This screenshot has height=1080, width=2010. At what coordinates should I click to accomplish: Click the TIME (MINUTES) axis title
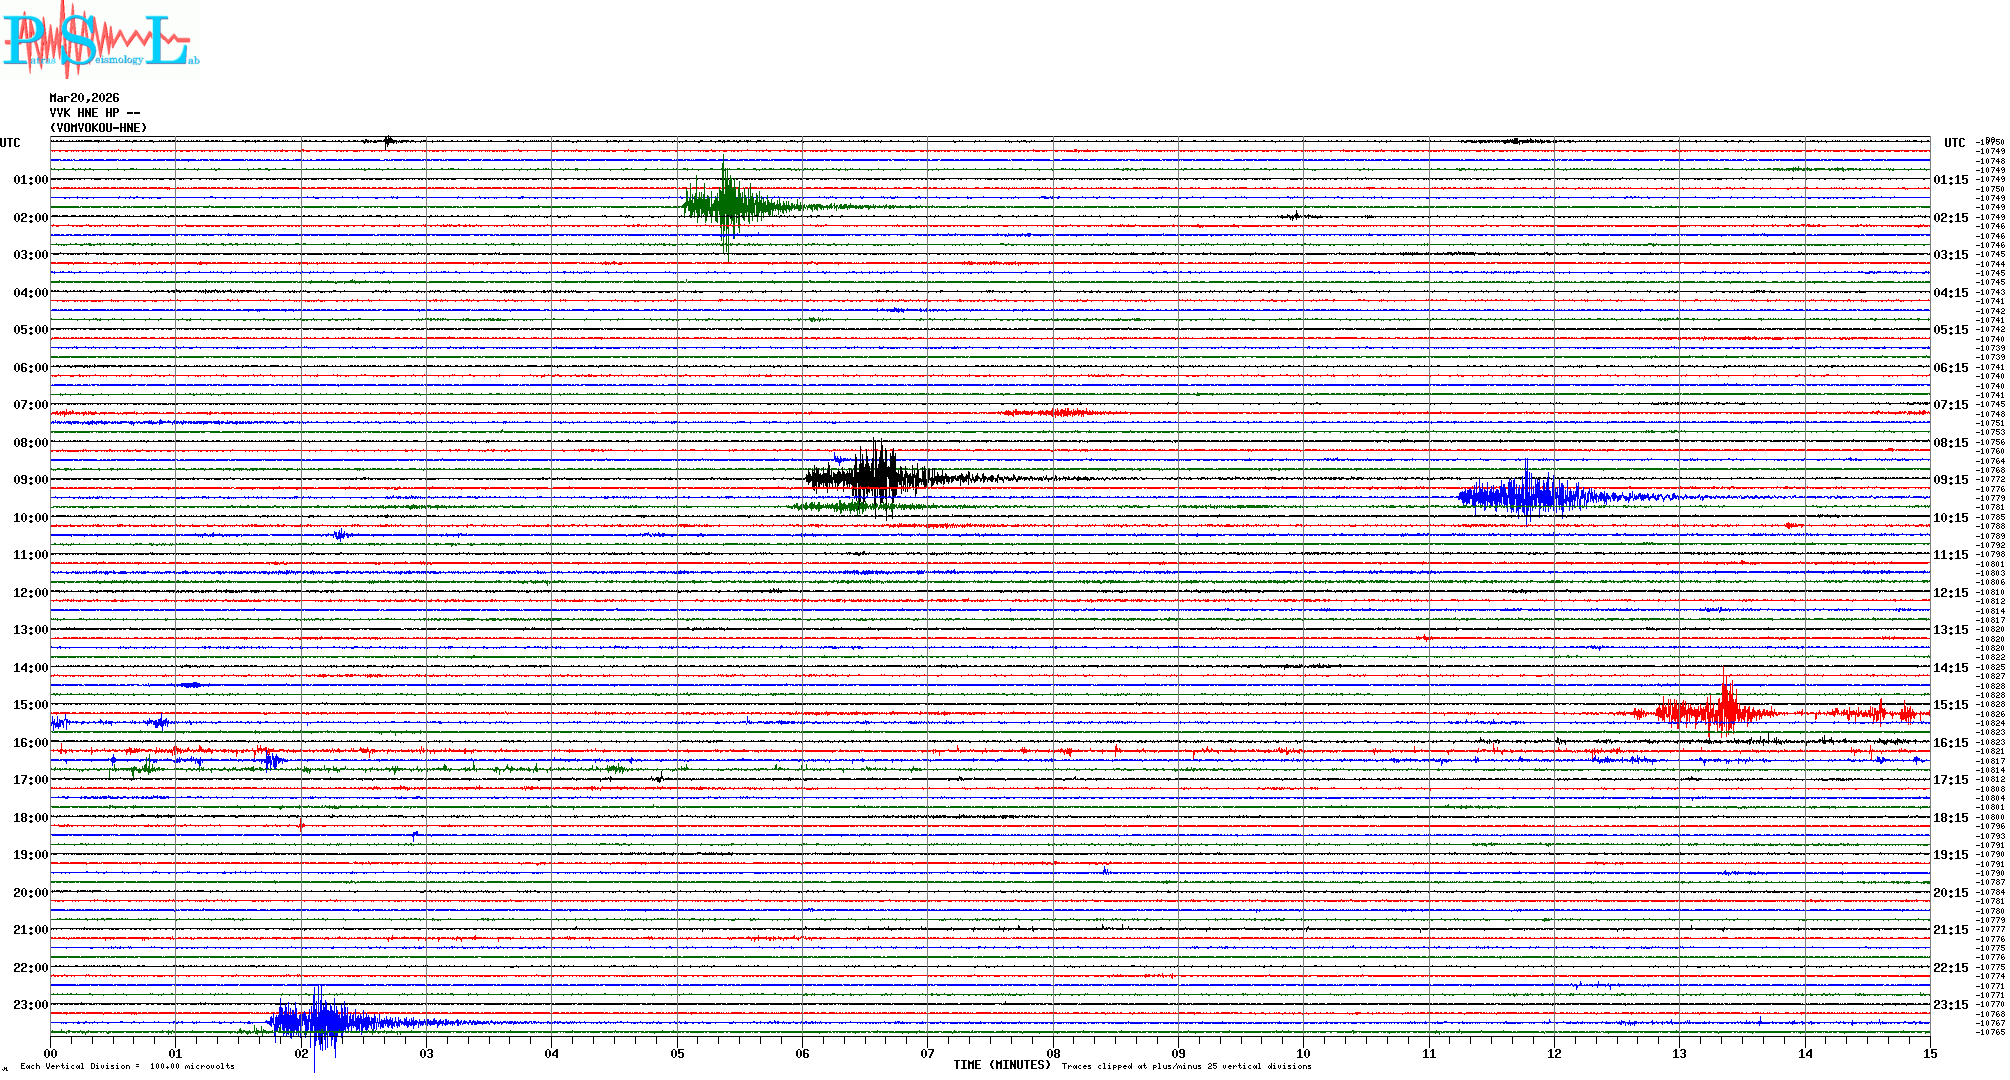pos(1002,1065)
